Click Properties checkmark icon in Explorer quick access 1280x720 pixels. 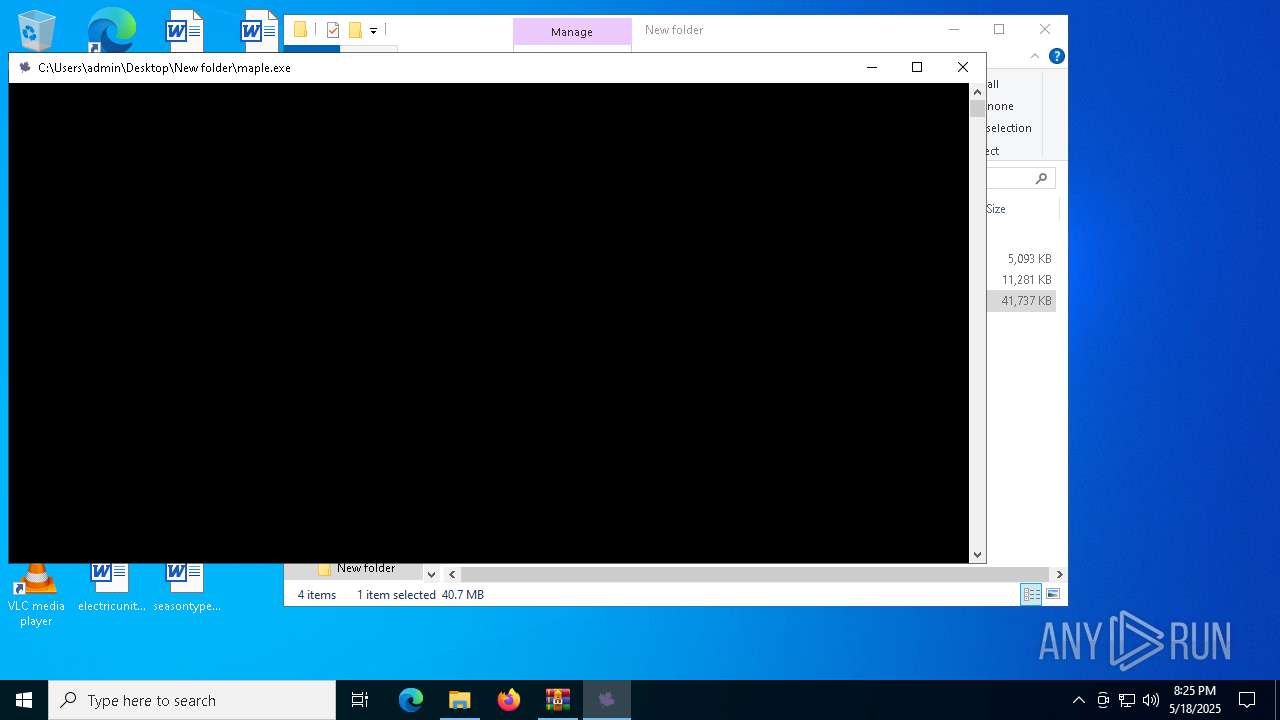point(333,30)
